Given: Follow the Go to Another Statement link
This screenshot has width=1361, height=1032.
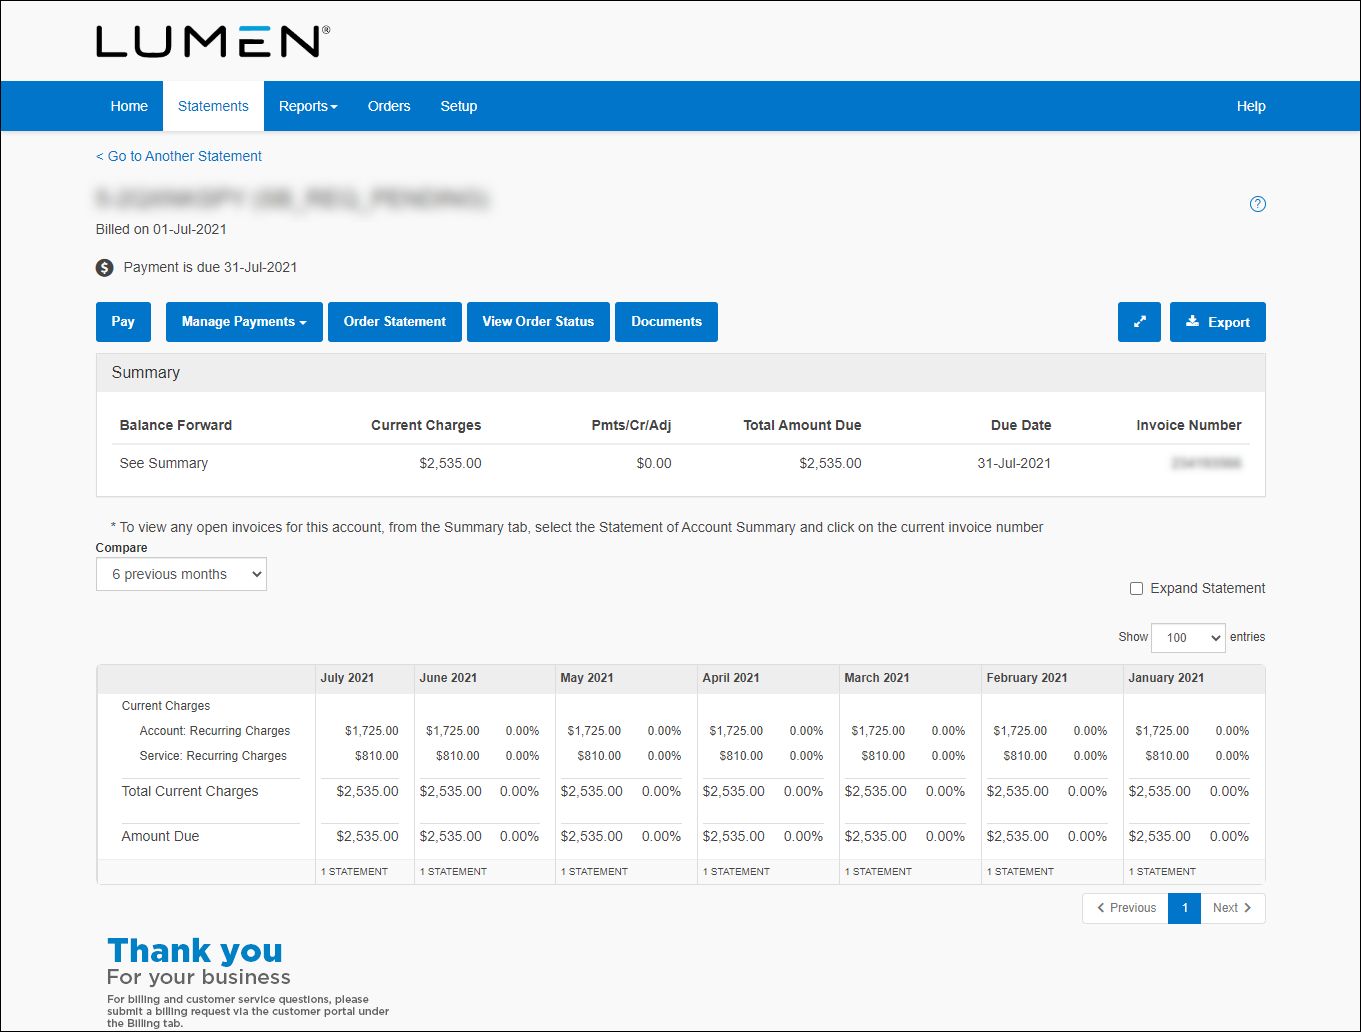Looking at the screenshot, I should click(x=179, y=156).
